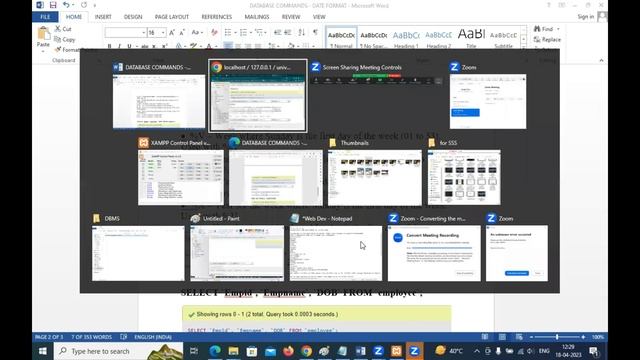Click ENGLISH (INDIA) language in status bar
This screenshot has height=360, width=640.
[153, 337]
